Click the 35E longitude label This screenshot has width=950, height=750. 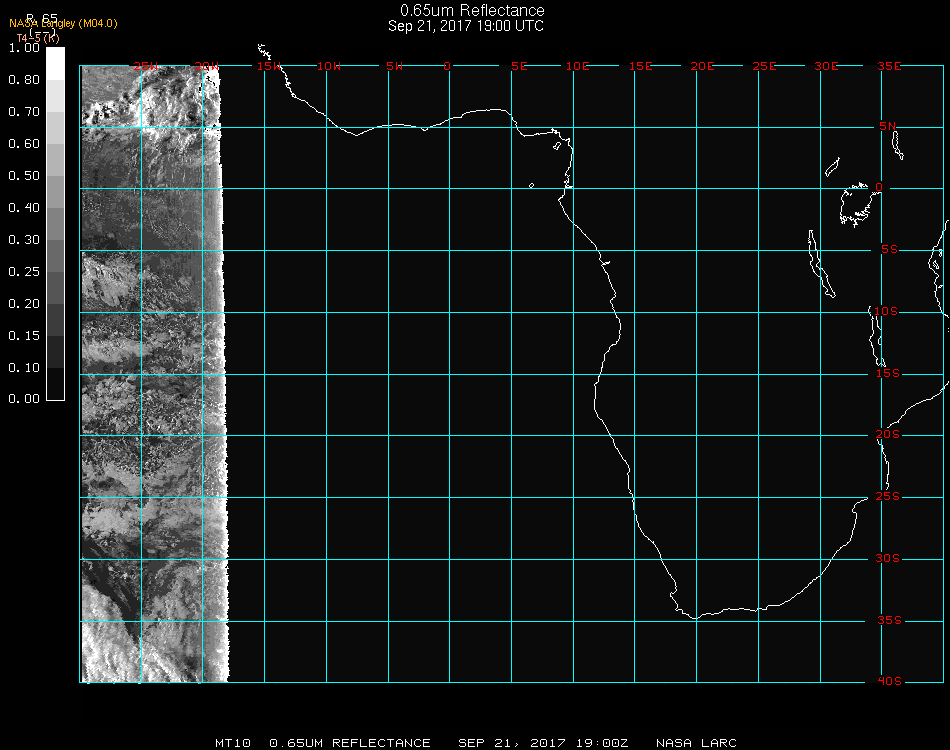[x=889, y=66]
